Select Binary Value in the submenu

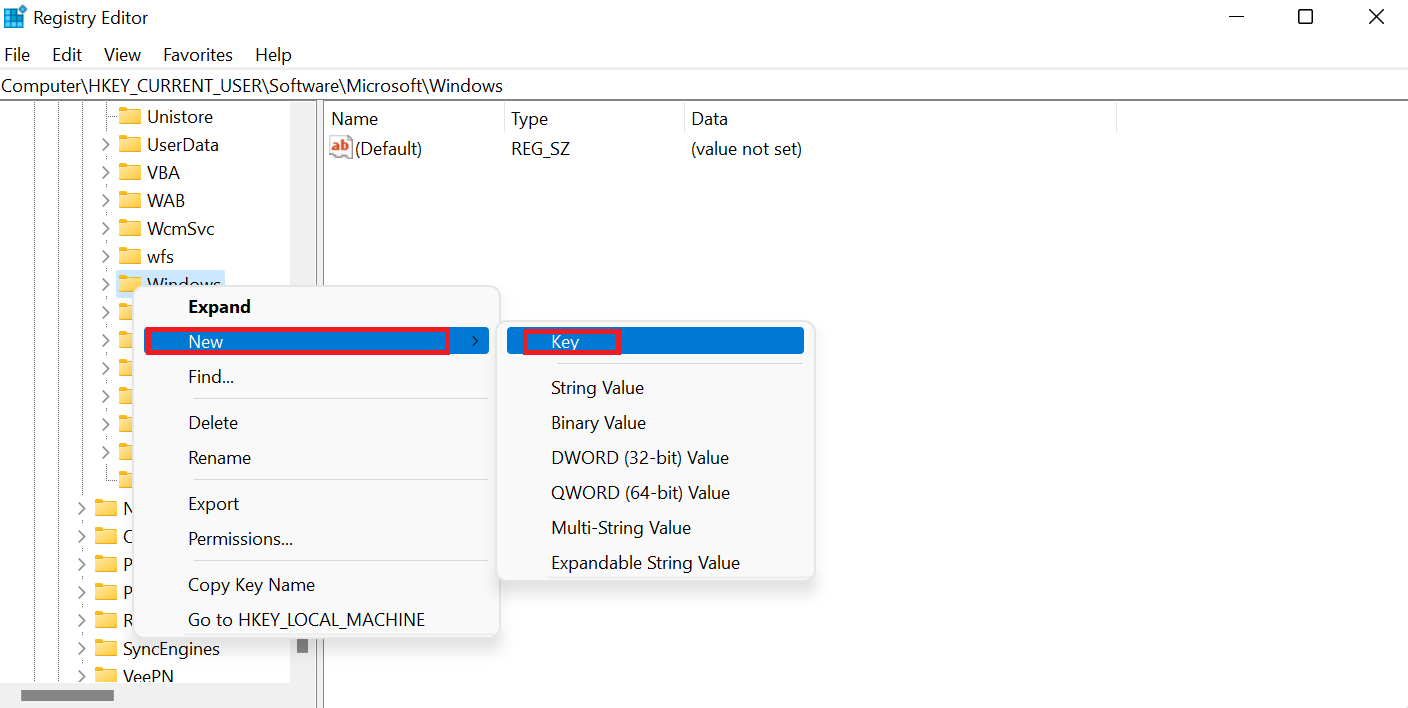(x=655, y=423)
